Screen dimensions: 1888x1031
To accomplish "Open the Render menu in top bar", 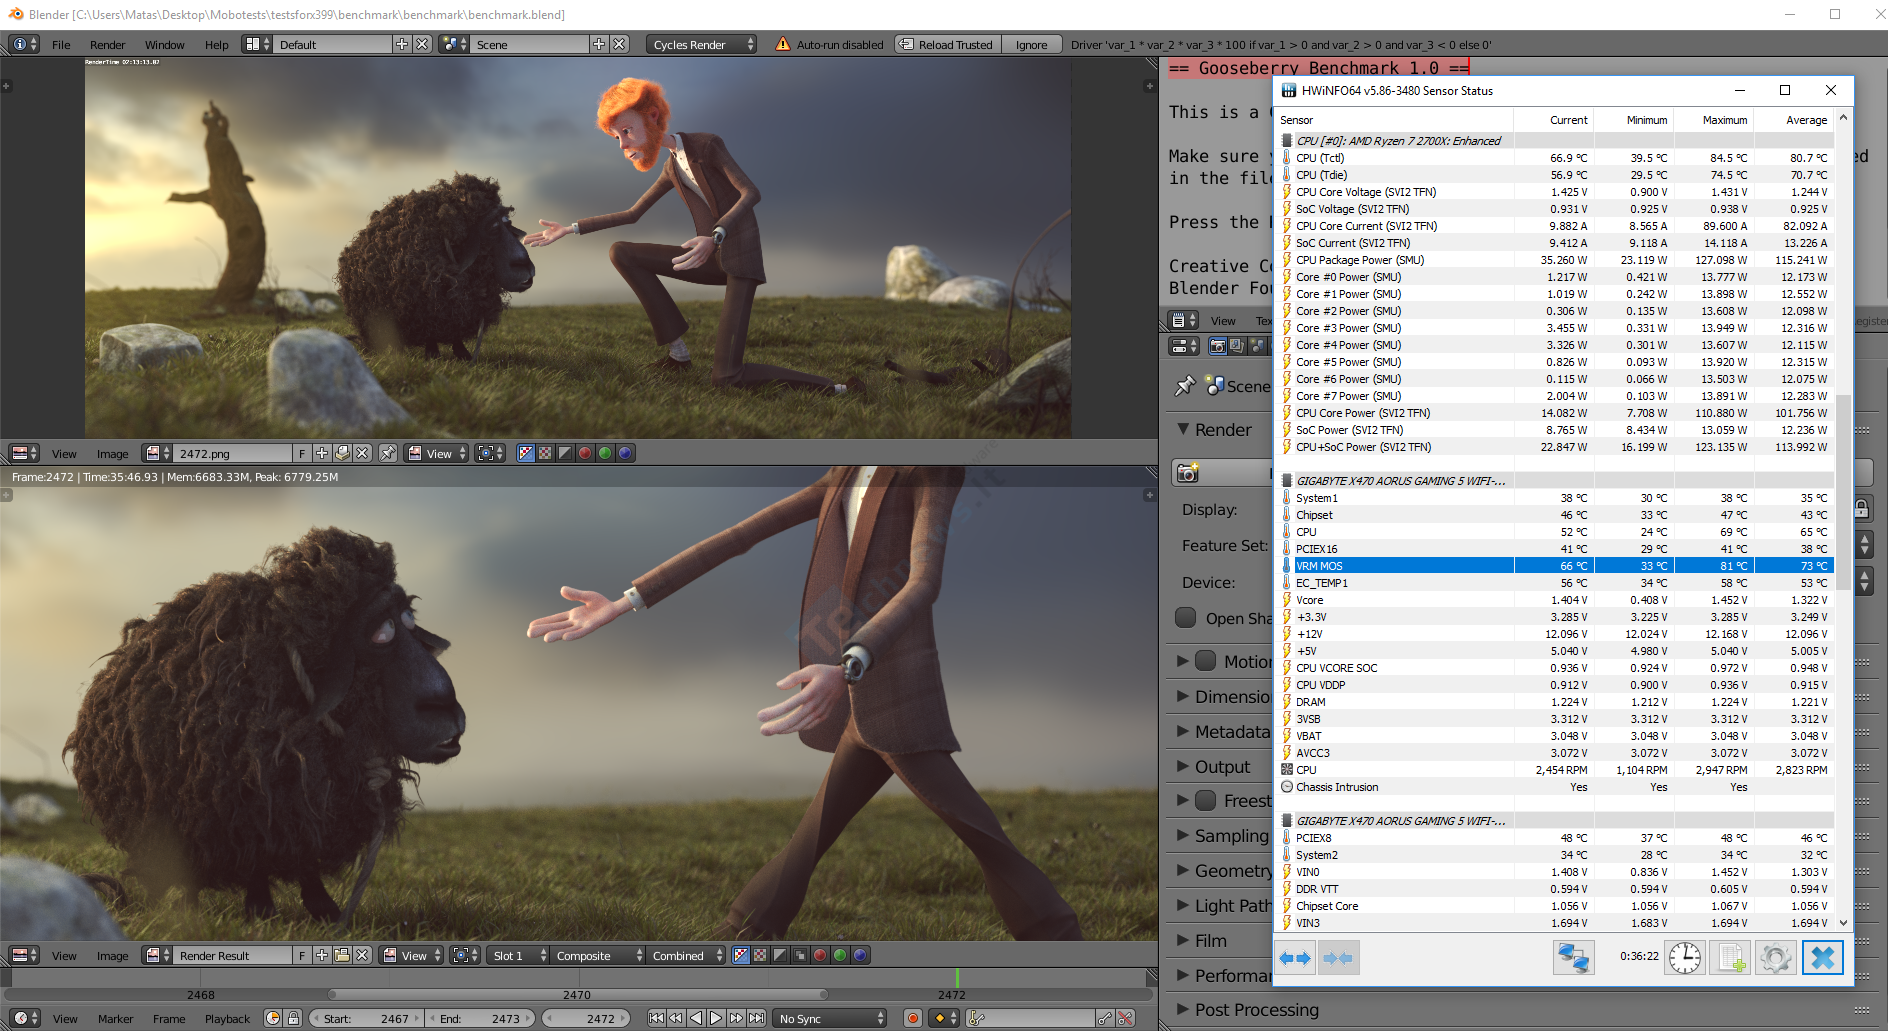I will 107,45.
